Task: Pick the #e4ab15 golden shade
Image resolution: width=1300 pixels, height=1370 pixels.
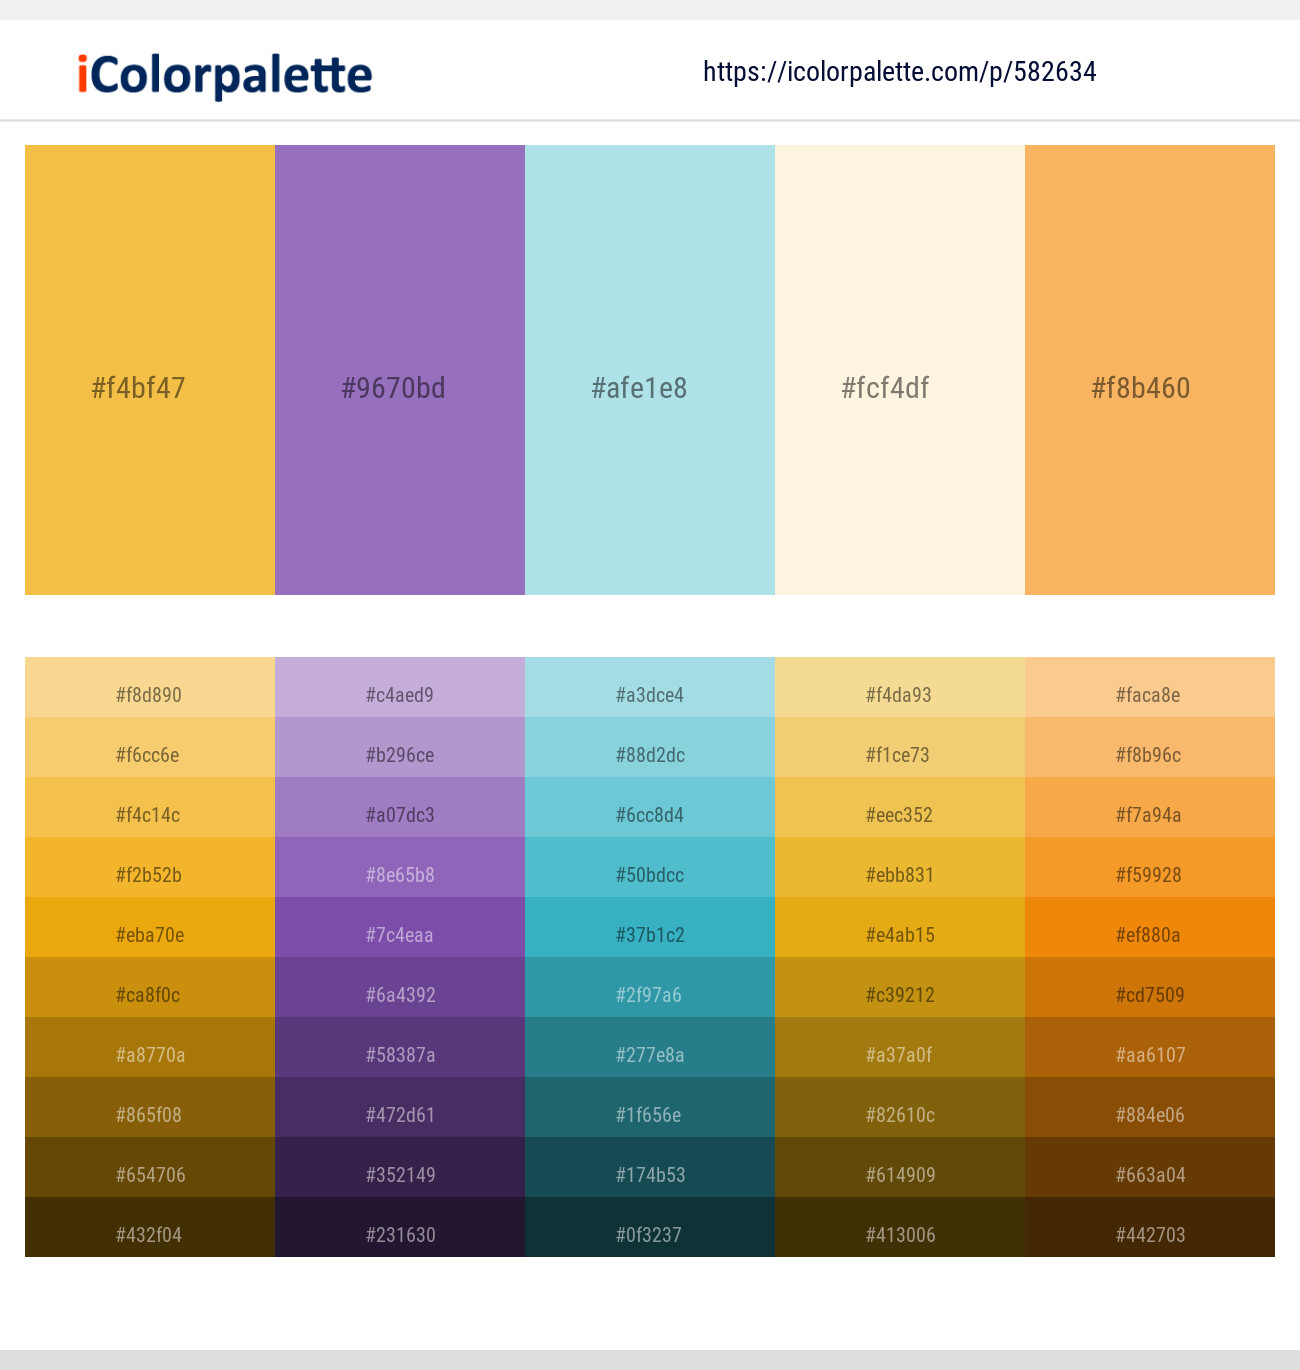Action: (900, 927)
